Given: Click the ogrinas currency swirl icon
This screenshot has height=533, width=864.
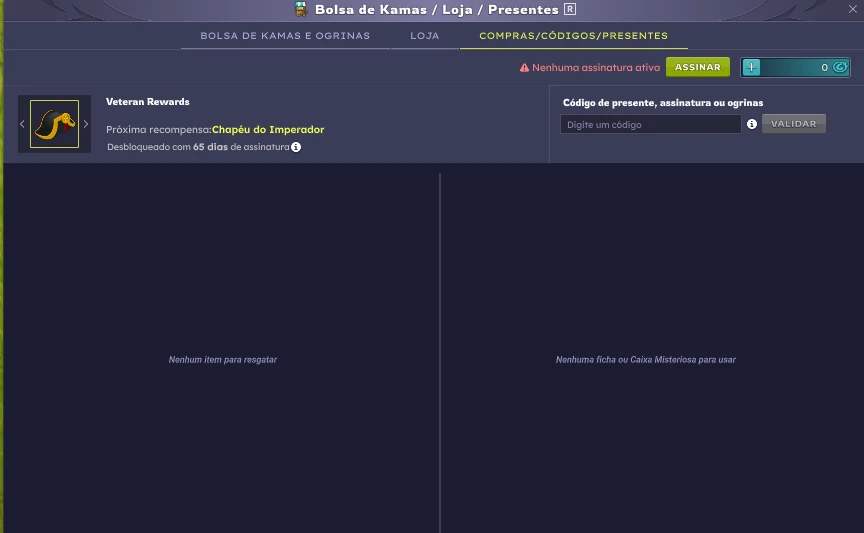Looking at the screenshot, I should pyautogui.click(x=840, y=67).
